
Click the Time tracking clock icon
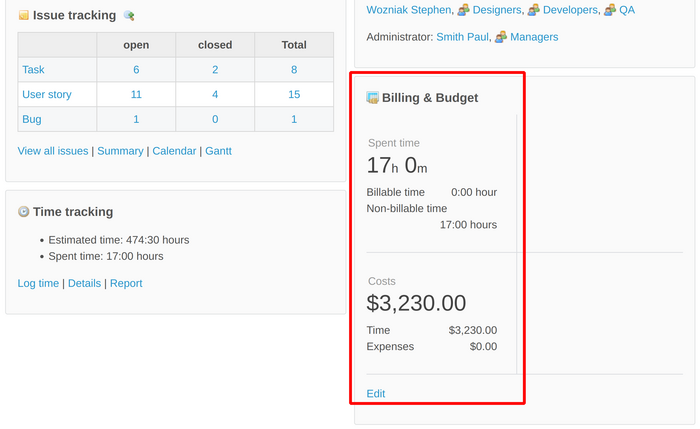(x=24, y=212)
